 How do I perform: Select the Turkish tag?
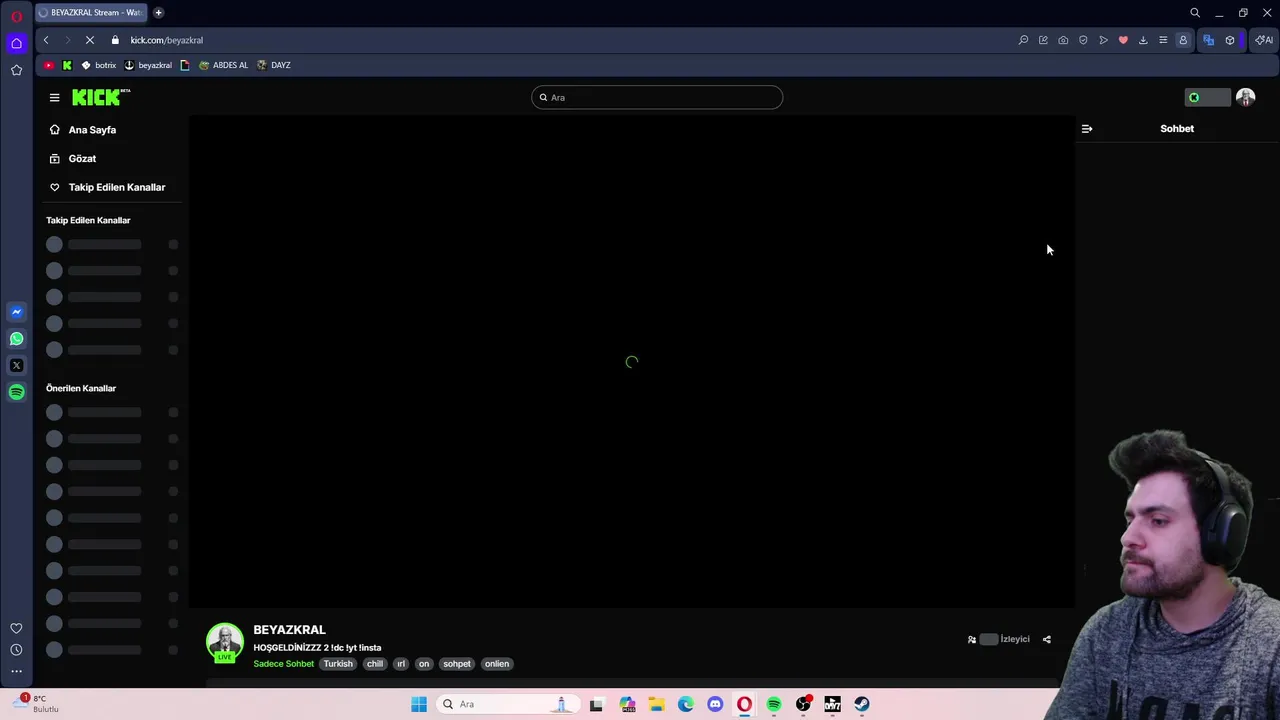tap(338, 664)
